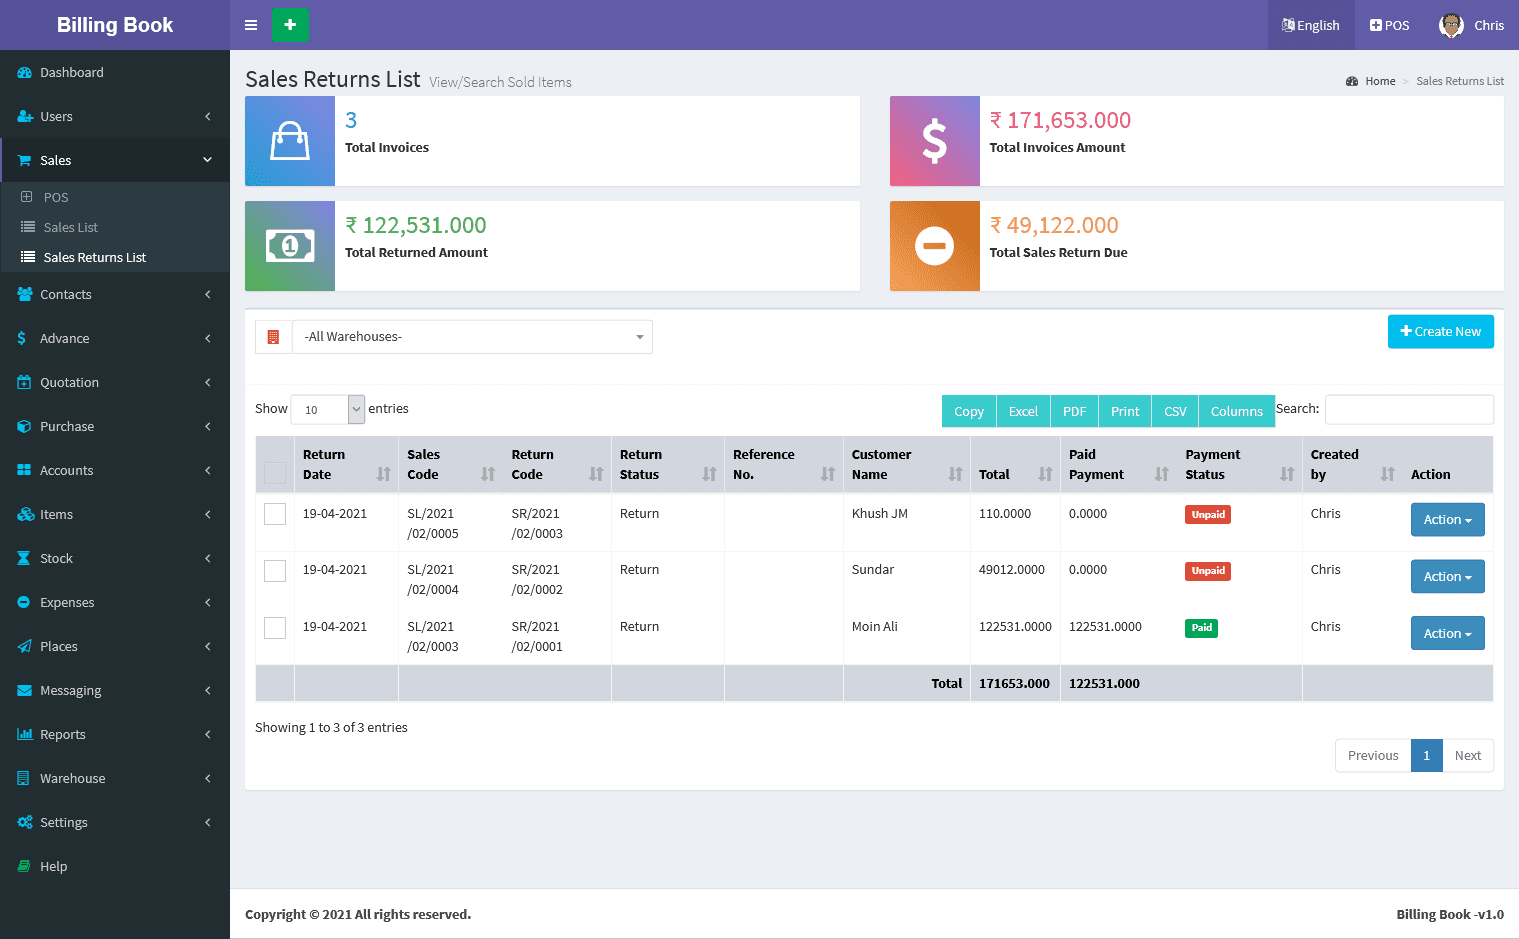1519x939 pixels.
Task: Open the All Warehouses dropdown
Action: click(472, 337)
